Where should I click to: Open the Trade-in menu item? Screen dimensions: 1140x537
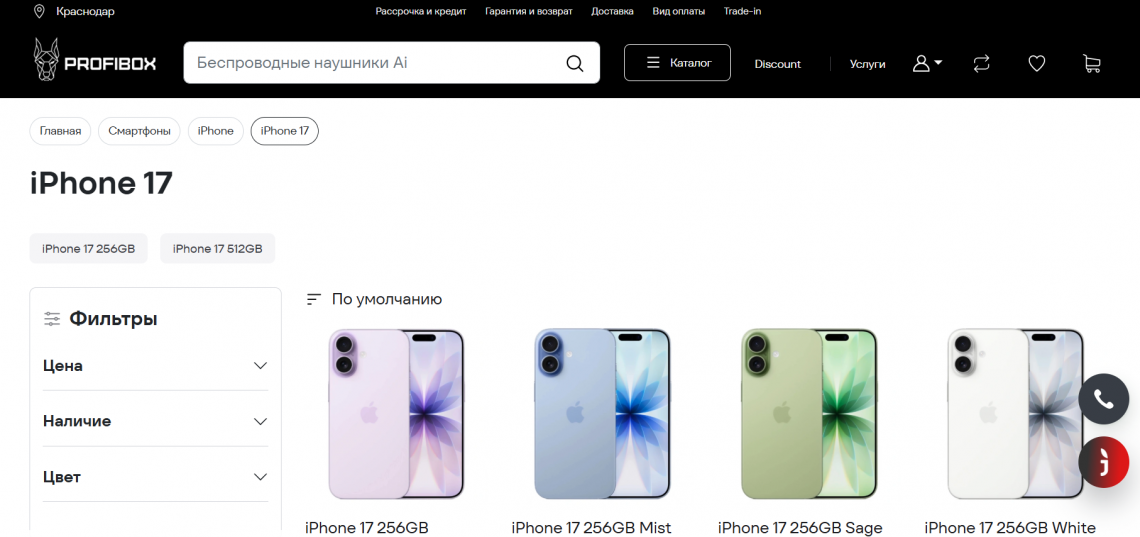pyautogui.click(x=742, y=11)
